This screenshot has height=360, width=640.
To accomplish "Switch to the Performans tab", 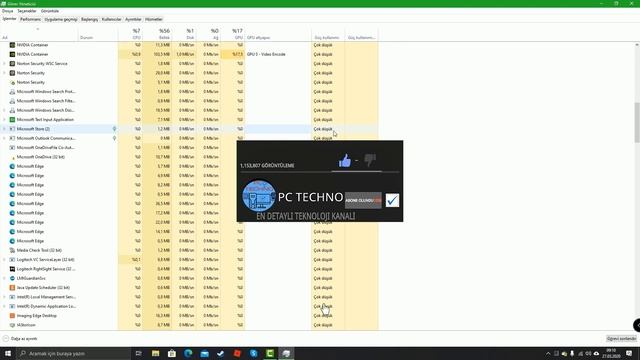I will (x=31, y=19).
